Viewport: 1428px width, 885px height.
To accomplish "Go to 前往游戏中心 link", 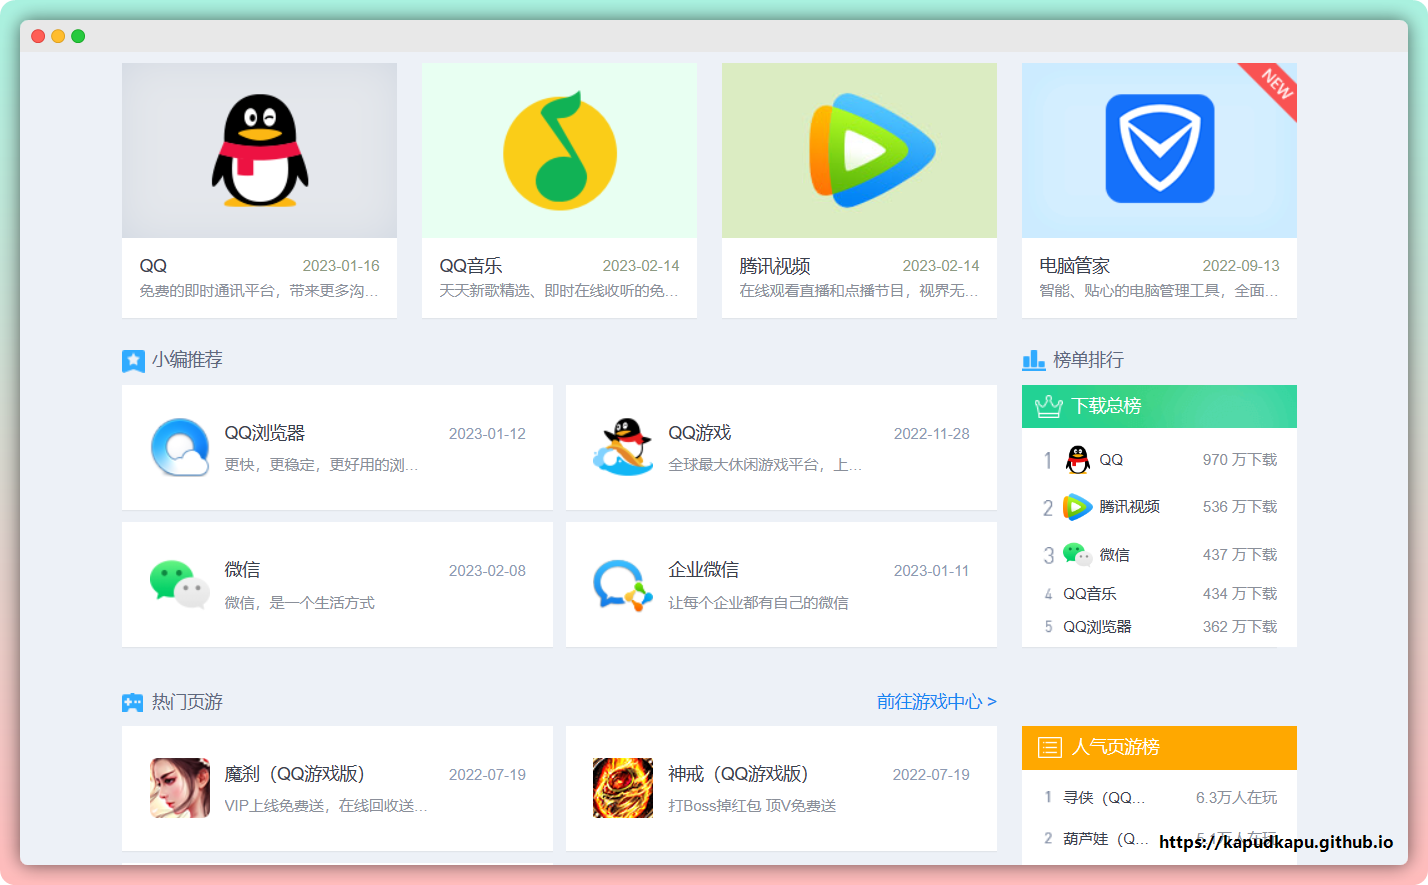I will pos(936,702).
